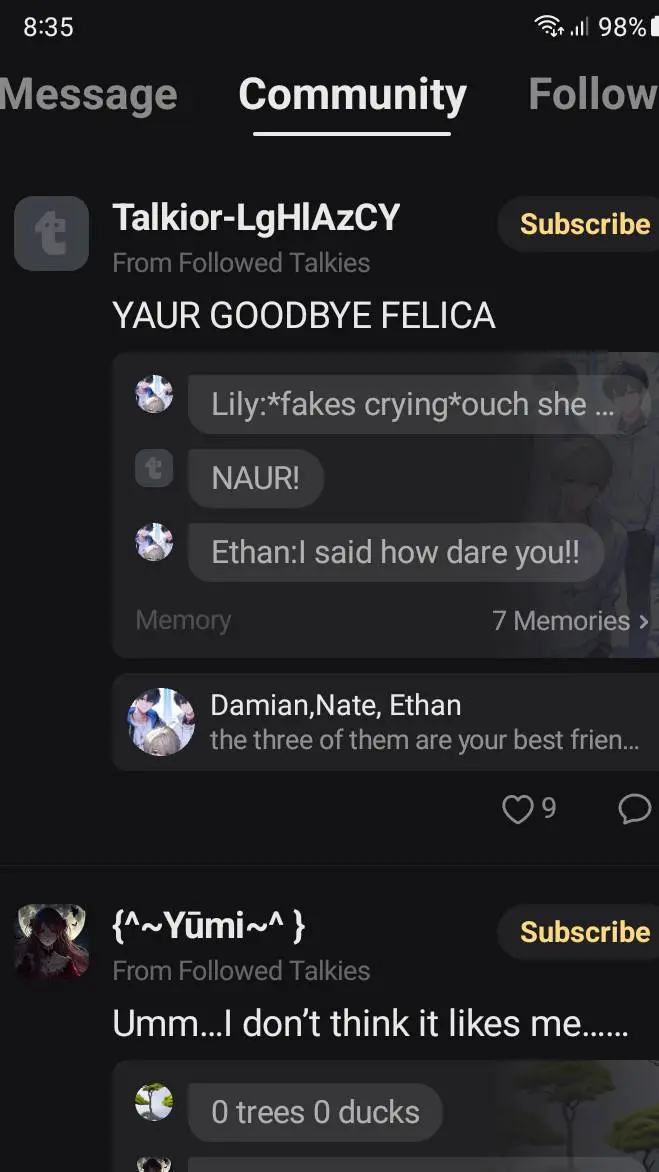Open the Ethan: I said how dare you message
The height and width of the screenshot is (1172, 659).
point(395,552)
